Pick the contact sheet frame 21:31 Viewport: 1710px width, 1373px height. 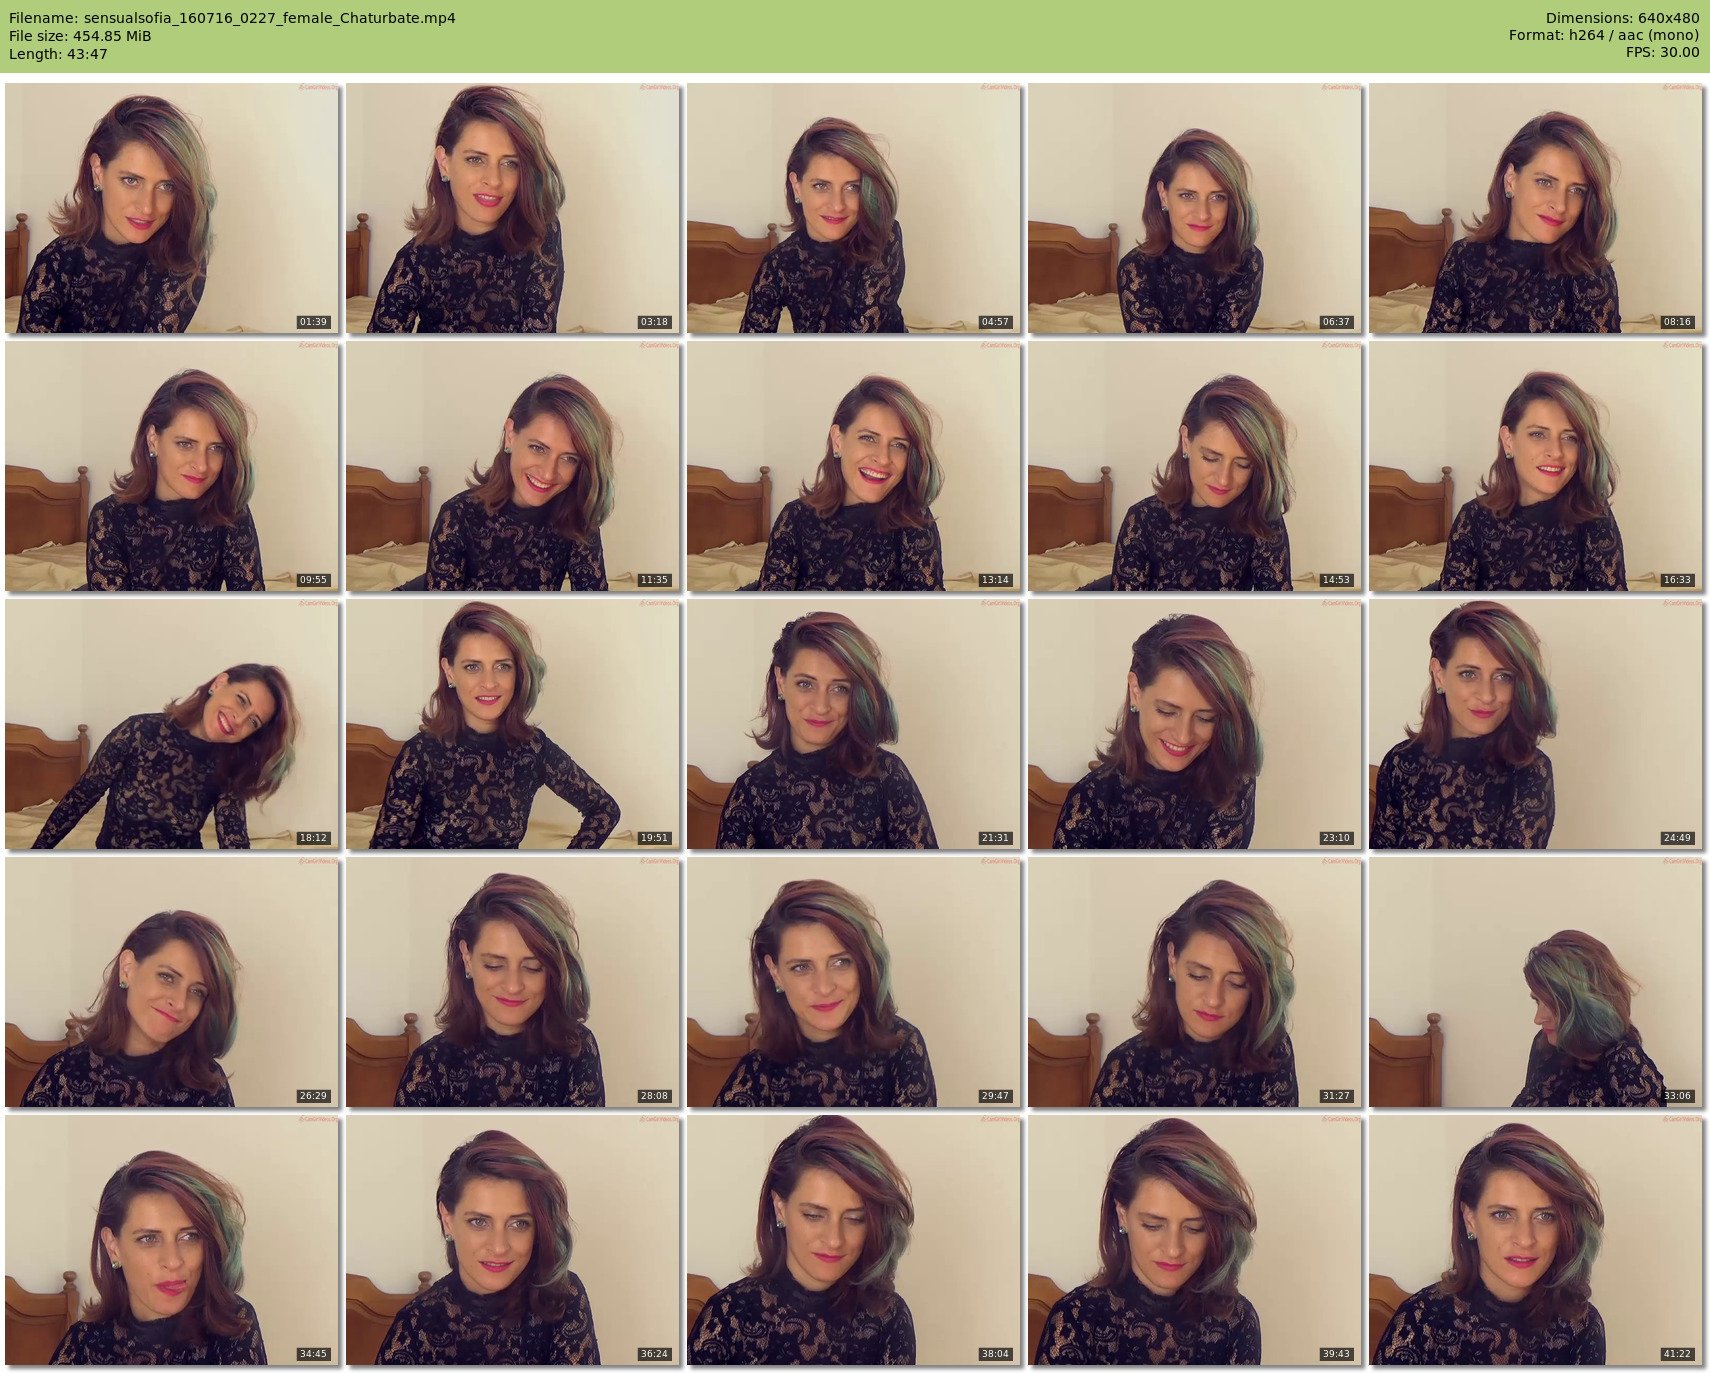pos(854,724)
